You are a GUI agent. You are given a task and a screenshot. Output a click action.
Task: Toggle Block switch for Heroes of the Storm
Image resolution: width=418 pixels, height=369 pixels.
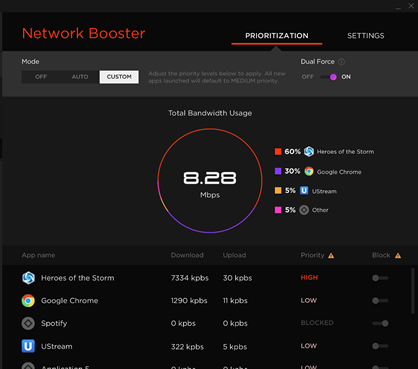tap(380, 278)
